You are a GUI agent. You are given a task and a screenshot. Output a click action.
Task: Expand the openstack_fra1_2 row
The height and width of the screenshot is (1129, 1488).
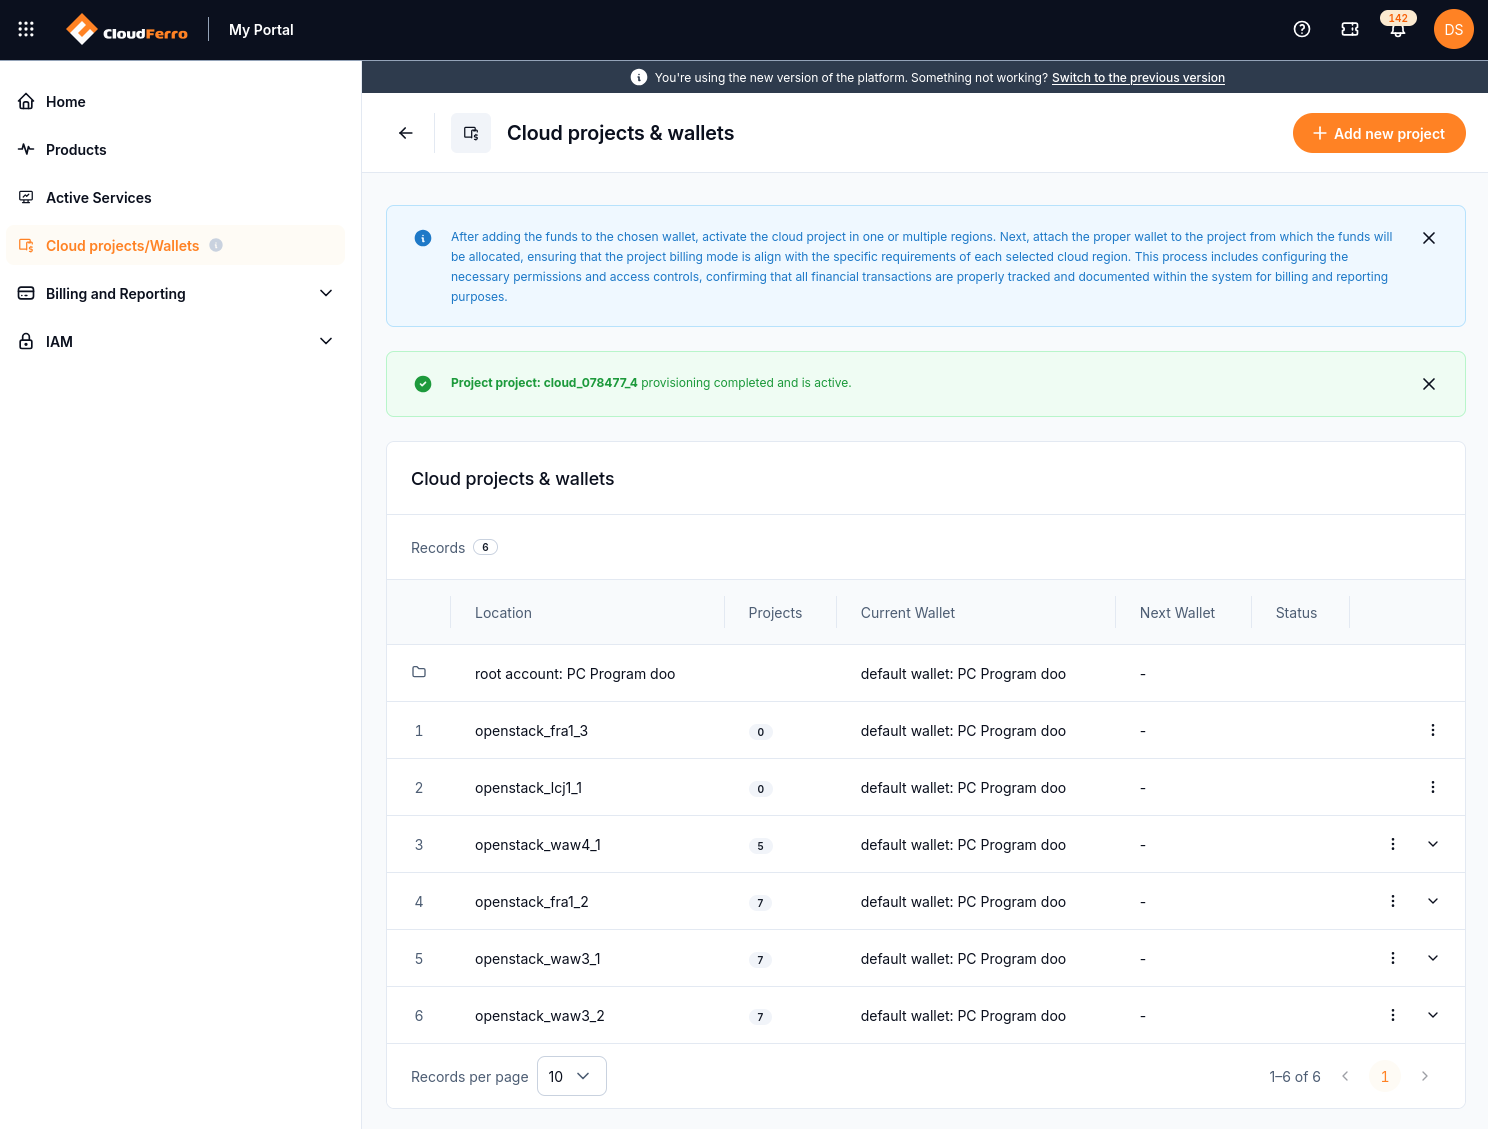point(1433,901)
